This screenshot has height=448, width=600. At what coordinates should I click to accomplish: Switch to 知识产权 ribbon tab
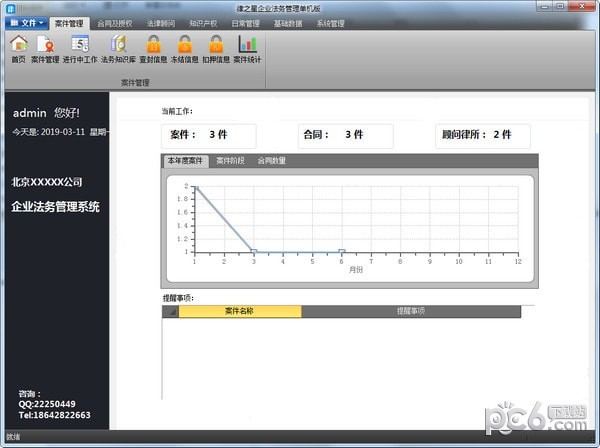[203, 23]
